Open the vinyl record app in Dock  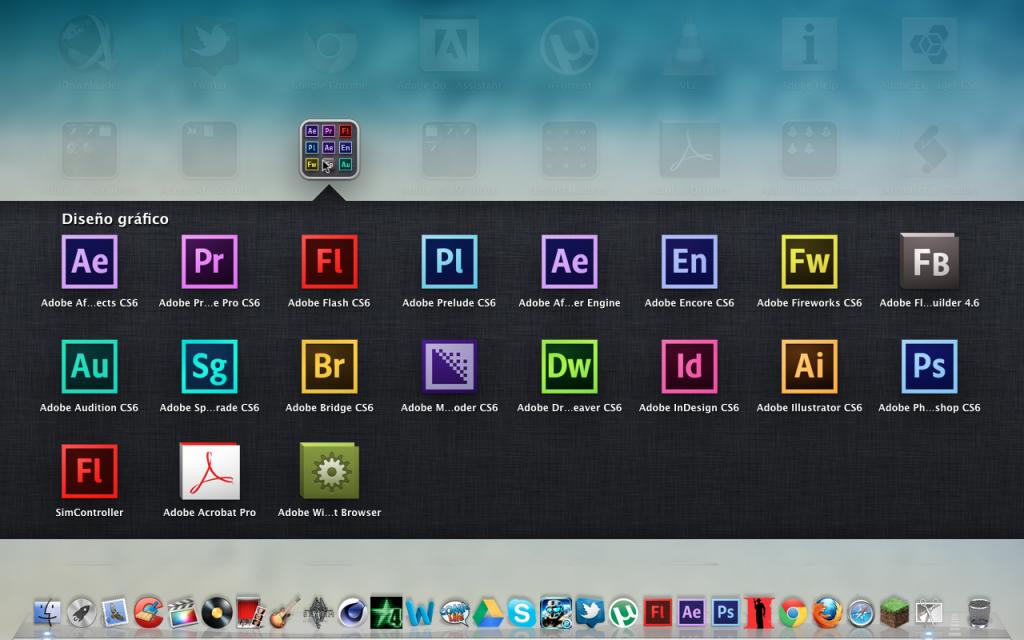217,613
